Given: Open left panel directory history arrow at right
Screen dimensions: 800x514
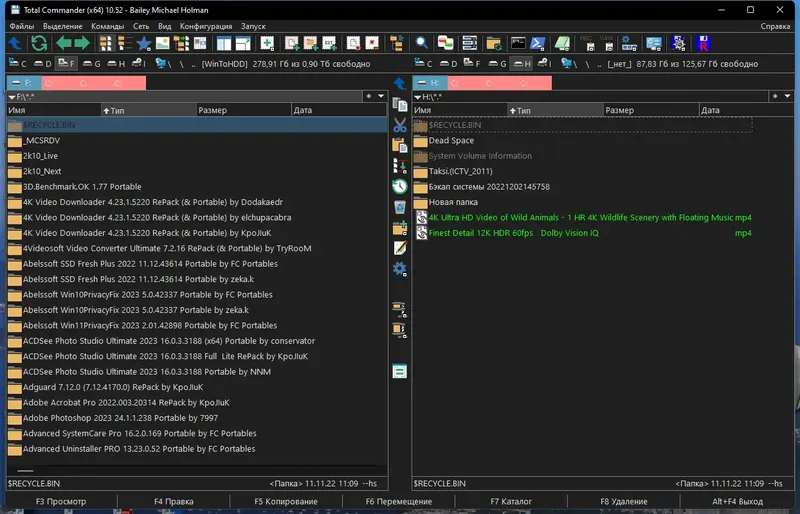Looking at the screenshot, I should pyautogui.click(x=381, y=96).
